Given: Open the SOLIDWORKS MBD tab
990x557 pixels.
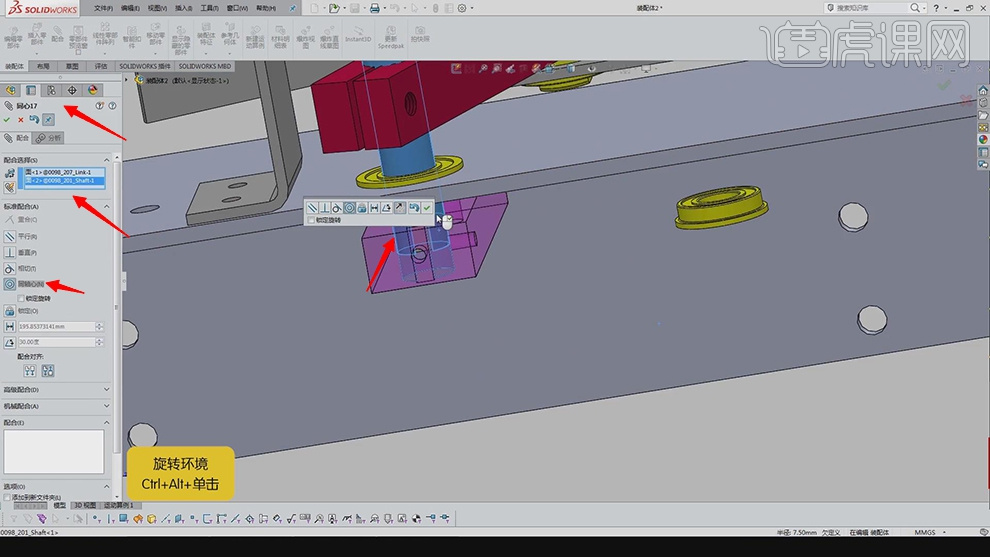Looking at the screenshot, I should (x=205, y=66).
